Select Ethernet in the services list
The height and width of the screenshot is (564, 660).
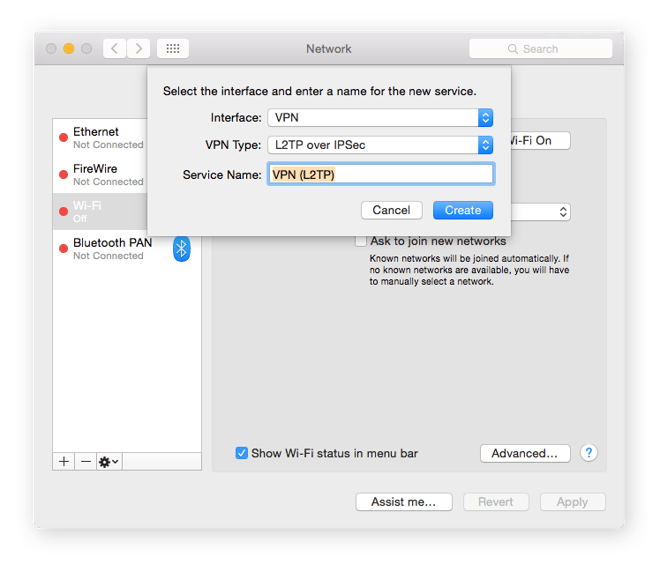(x=100, y=138)
